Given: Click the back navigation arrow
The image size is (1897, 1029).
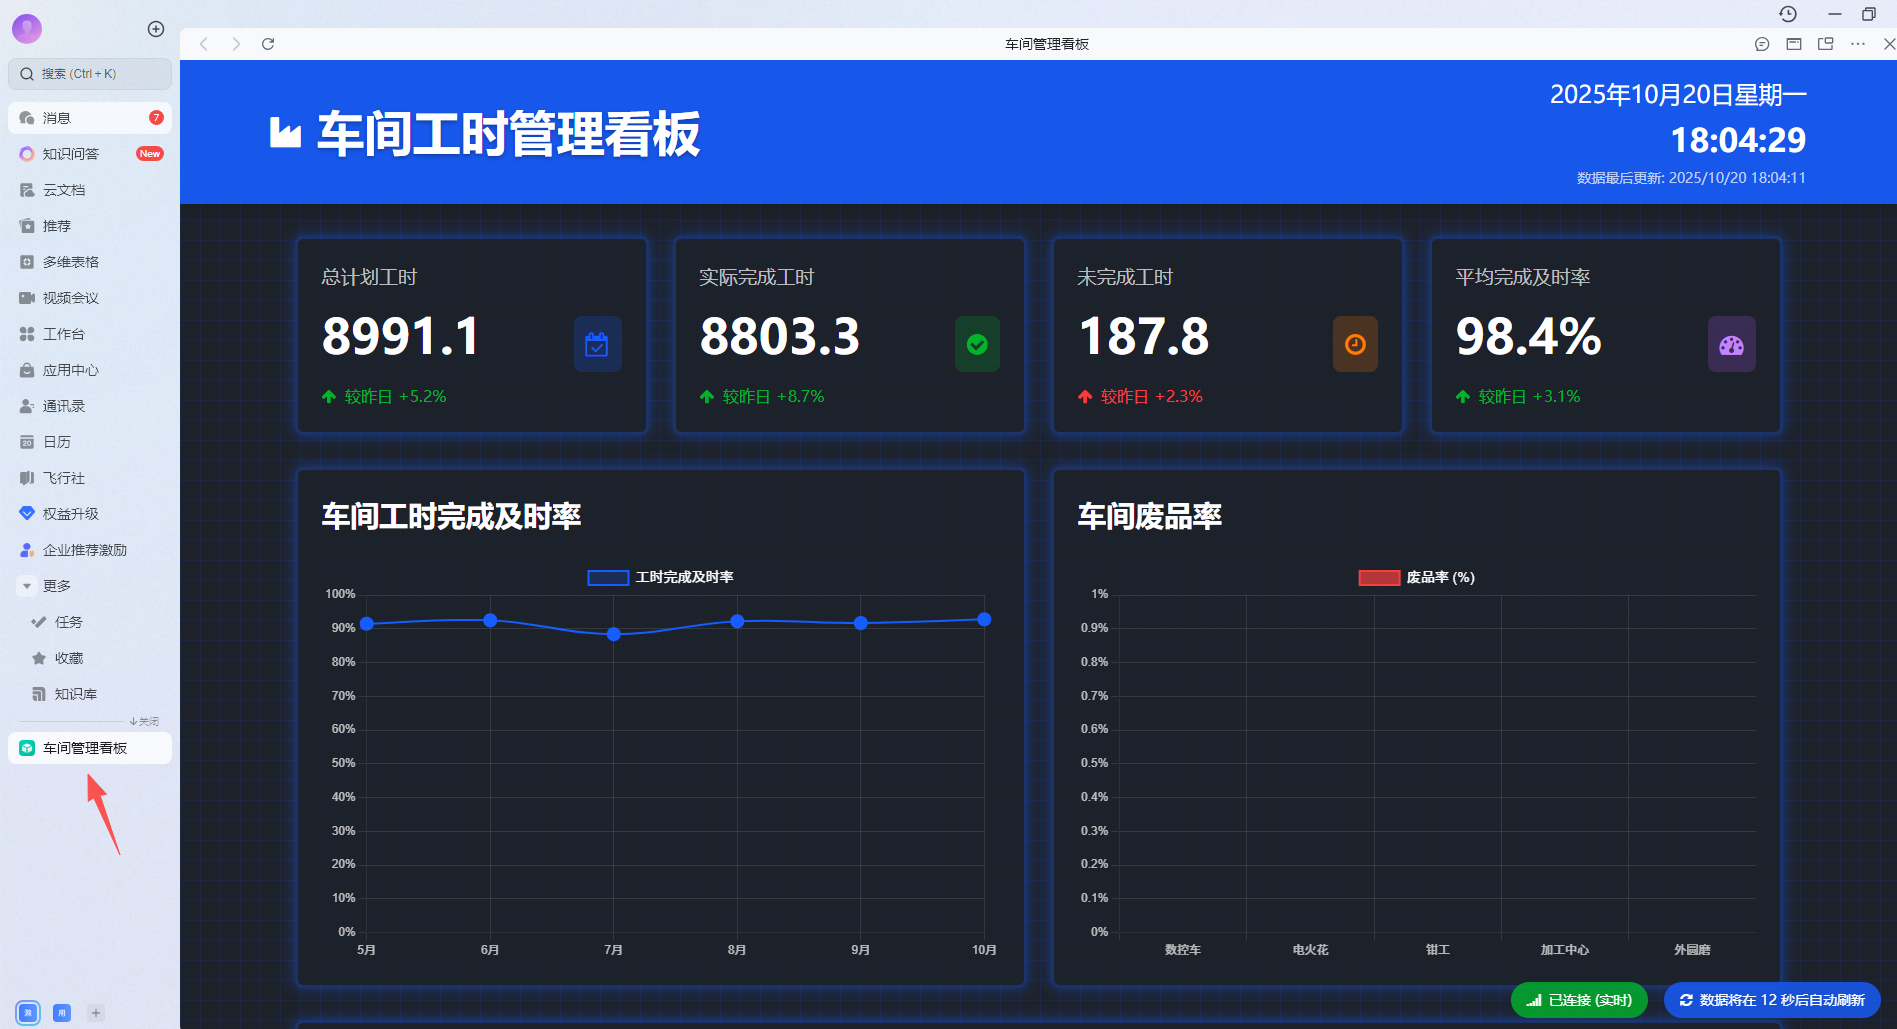Looking at the screenshot, I should 204,44.
